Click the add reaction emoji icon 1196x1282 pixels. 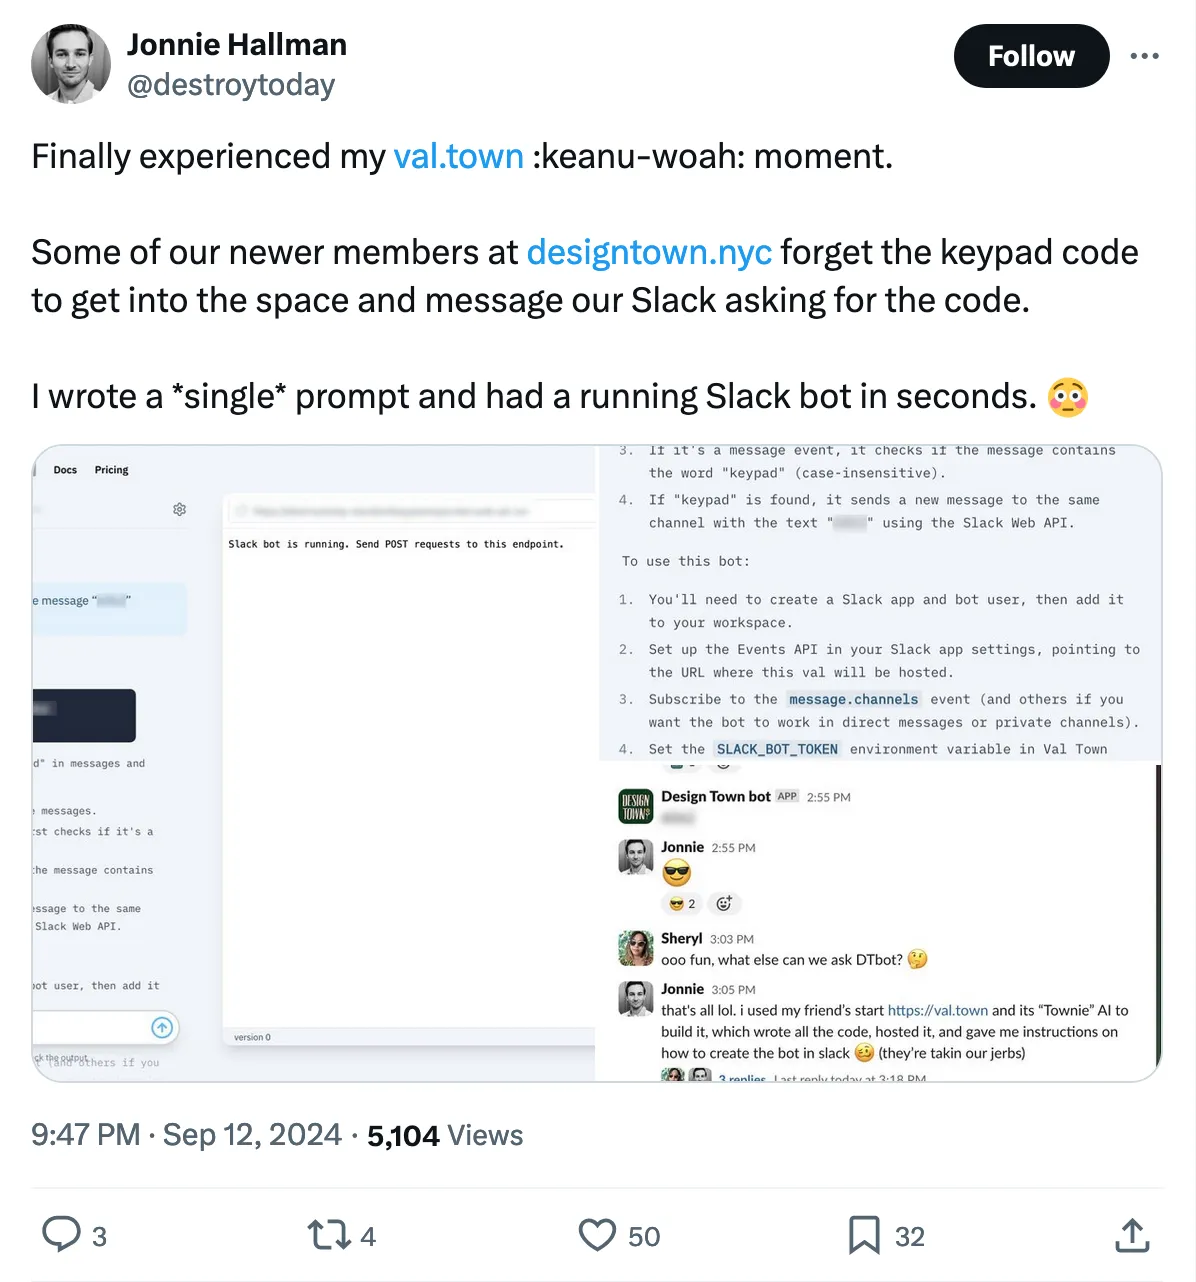click(x=724, y=903)
